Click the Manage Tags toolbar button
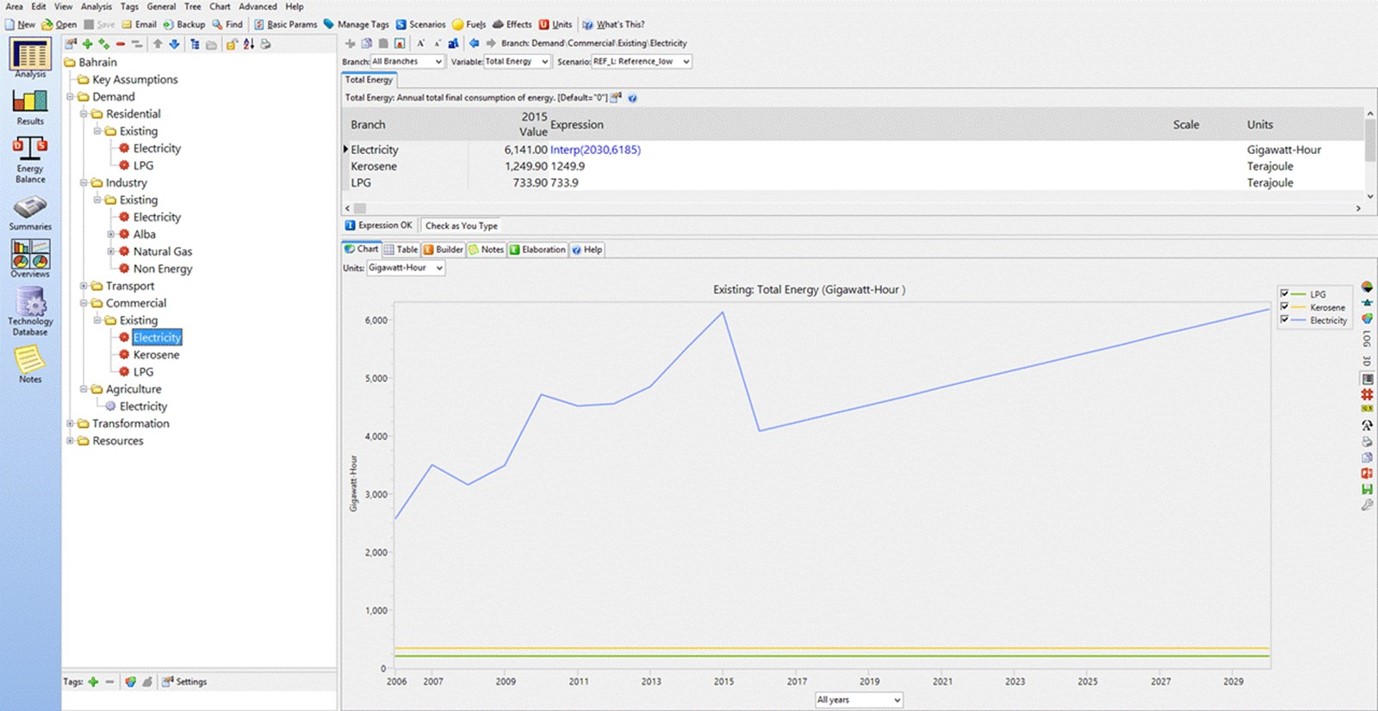The width and height of the screenshot is (1378, 711). pos(355,24)
